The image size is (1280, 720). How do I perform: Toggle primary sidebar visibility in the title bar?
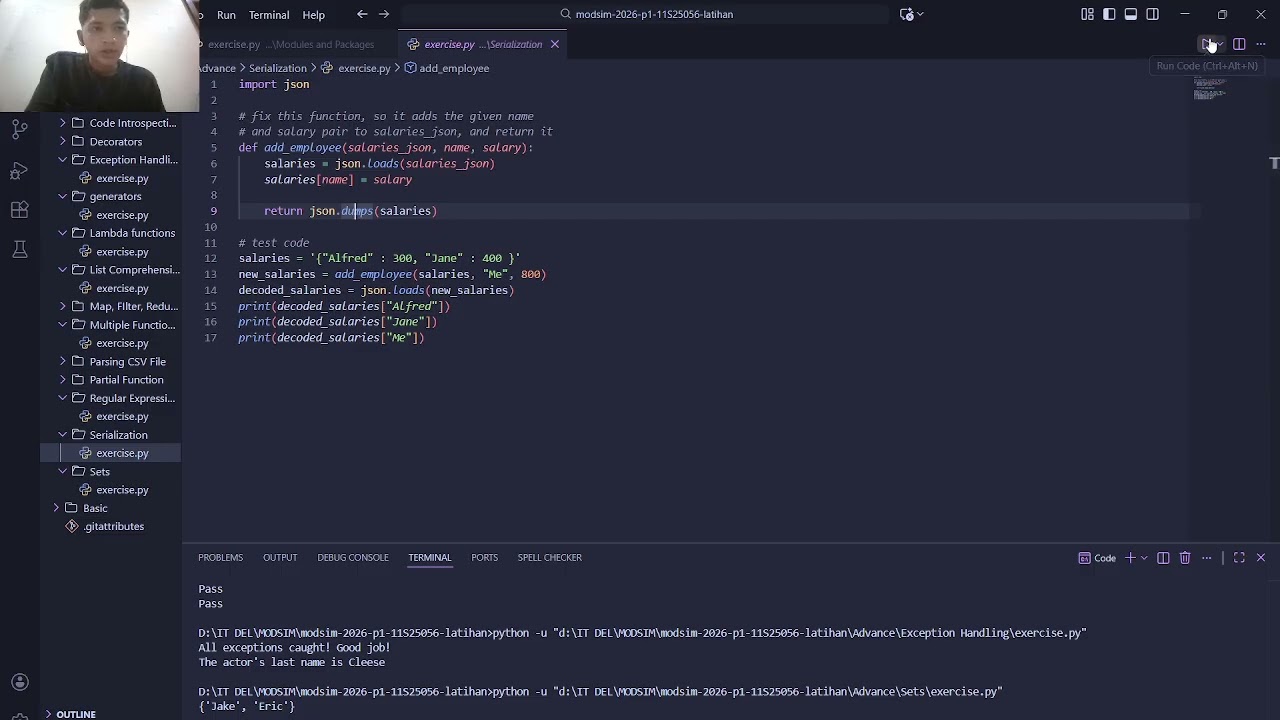tap(1109, 14)
